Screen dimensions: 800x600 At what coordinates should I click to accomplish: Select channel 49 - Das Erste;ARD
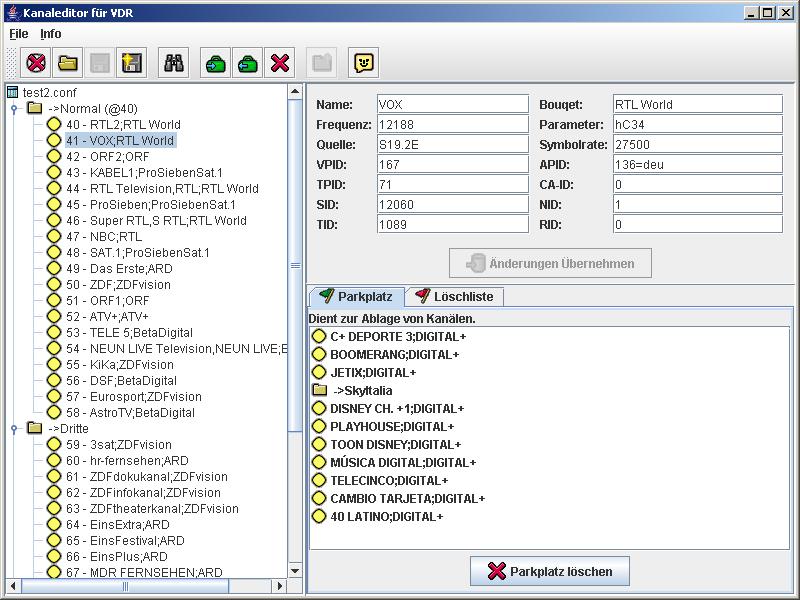point(118,269)
